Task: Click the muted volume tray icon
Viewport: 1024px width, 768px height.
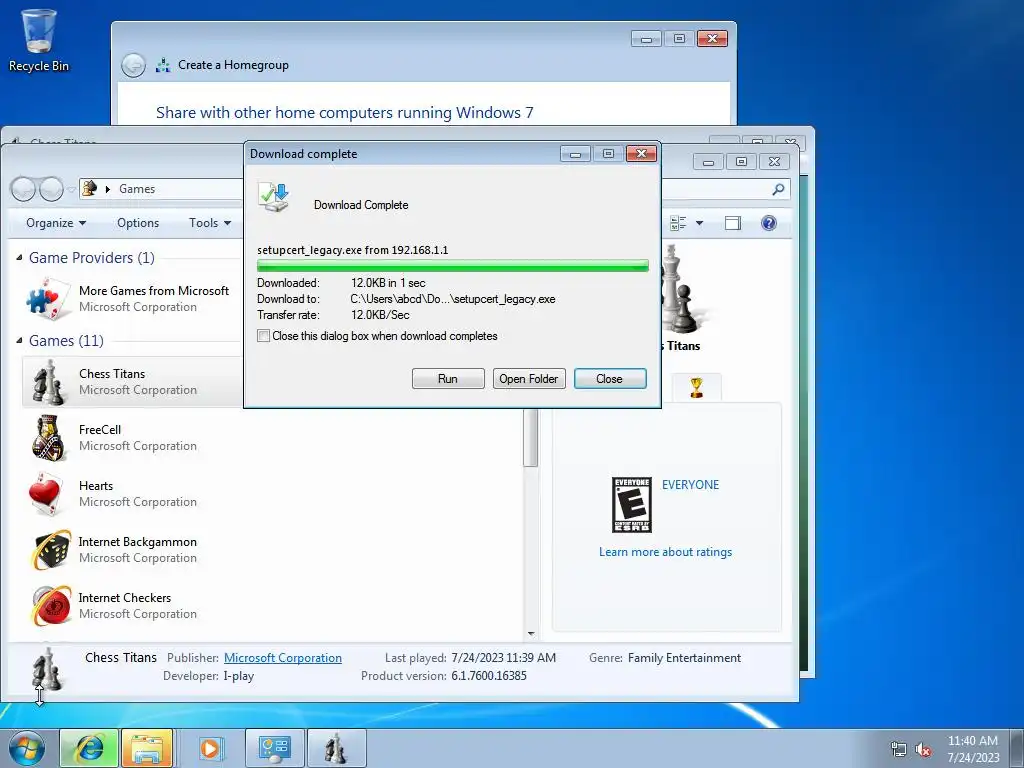Action: pos(923,749)
